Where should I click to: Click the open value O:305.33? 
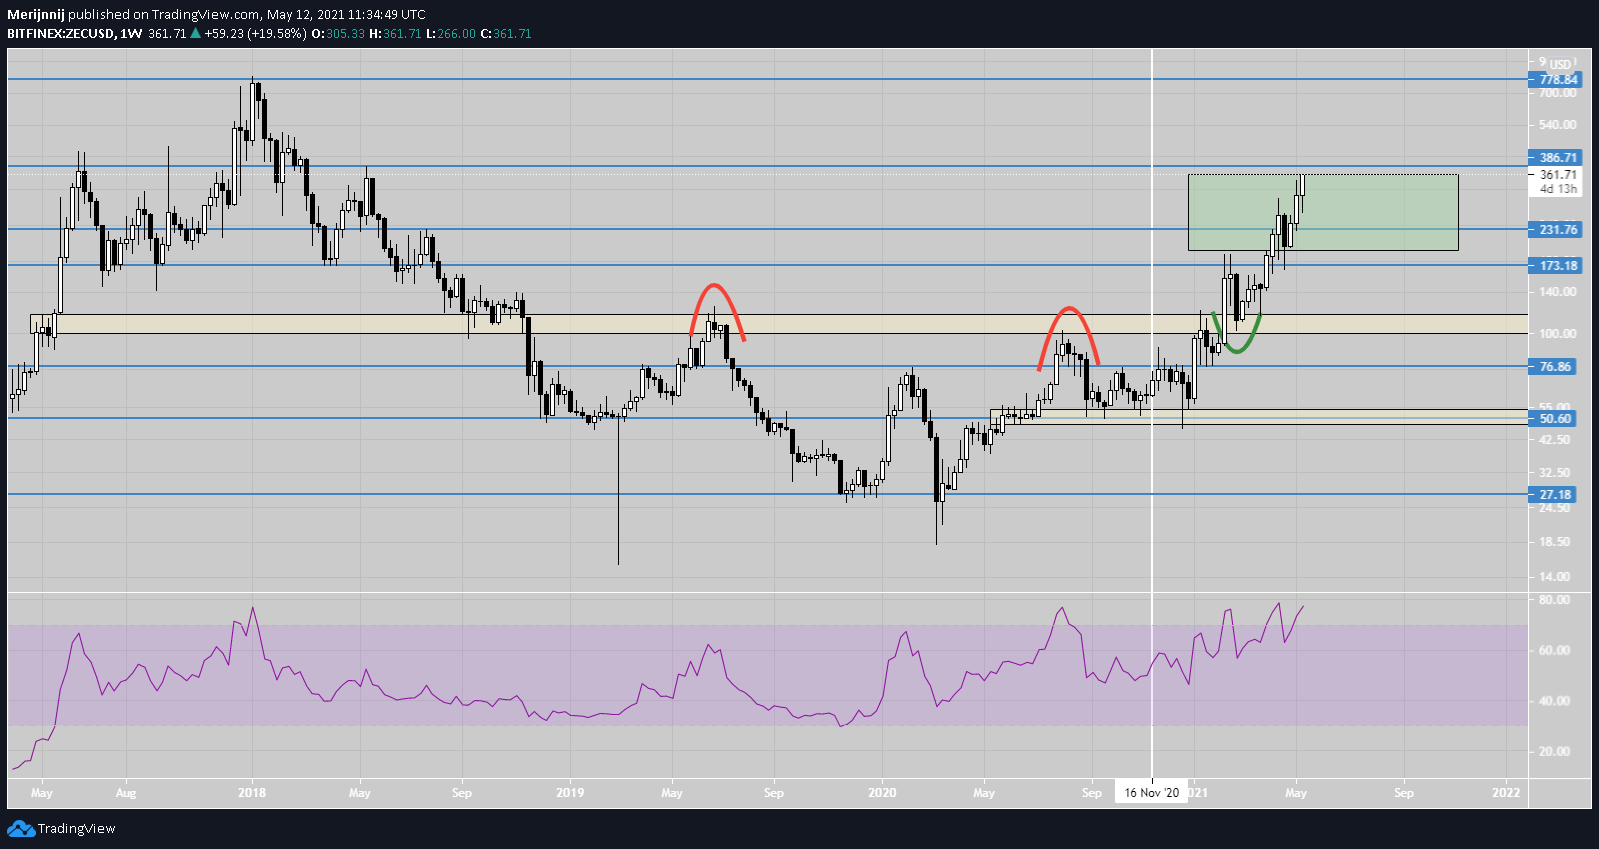[x=338, y=33]
